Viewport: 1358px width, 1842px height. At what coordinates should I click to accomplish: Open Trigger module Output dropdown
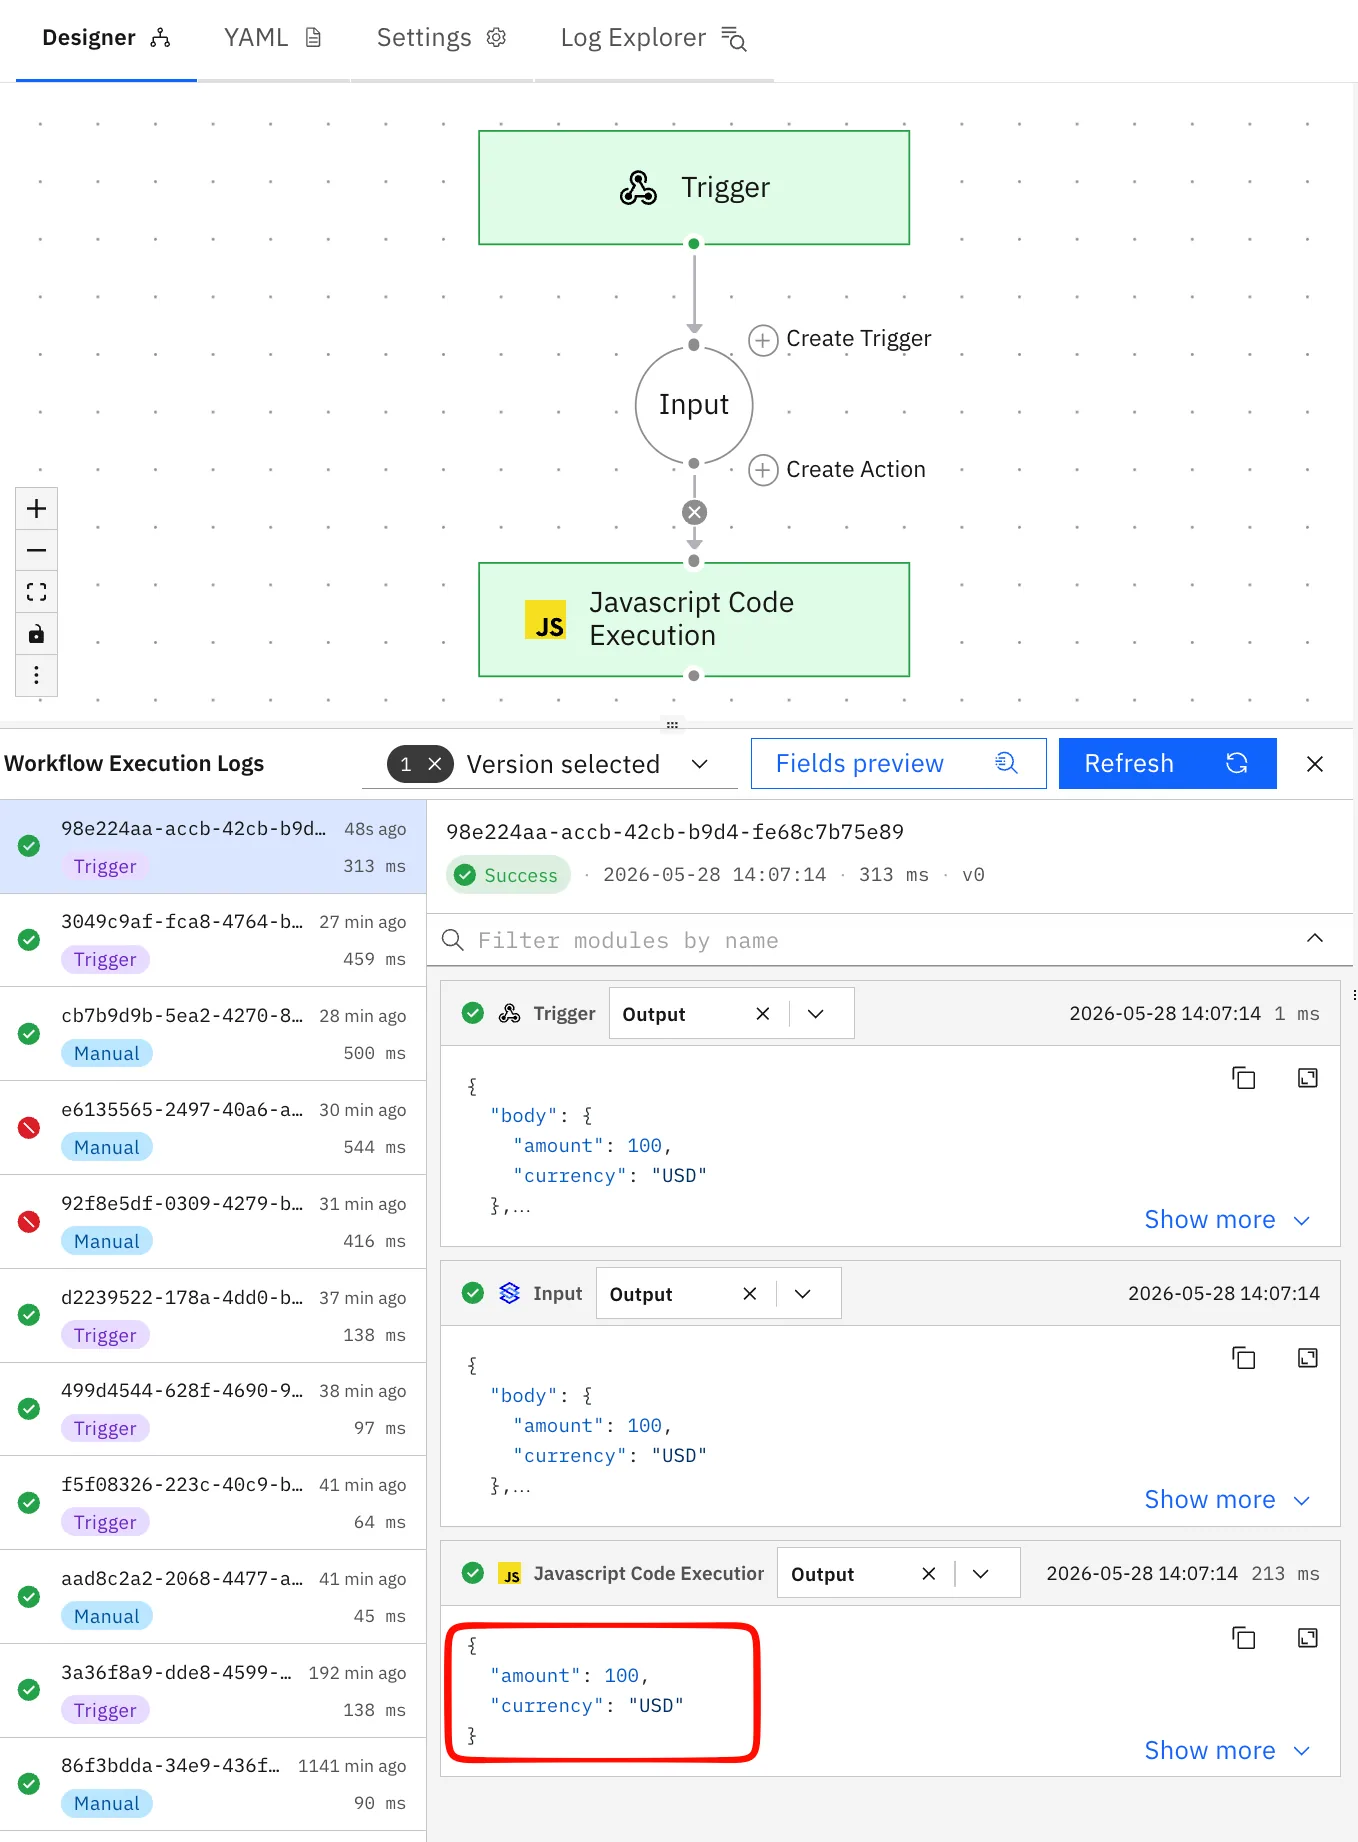(x=816, y=1014)
